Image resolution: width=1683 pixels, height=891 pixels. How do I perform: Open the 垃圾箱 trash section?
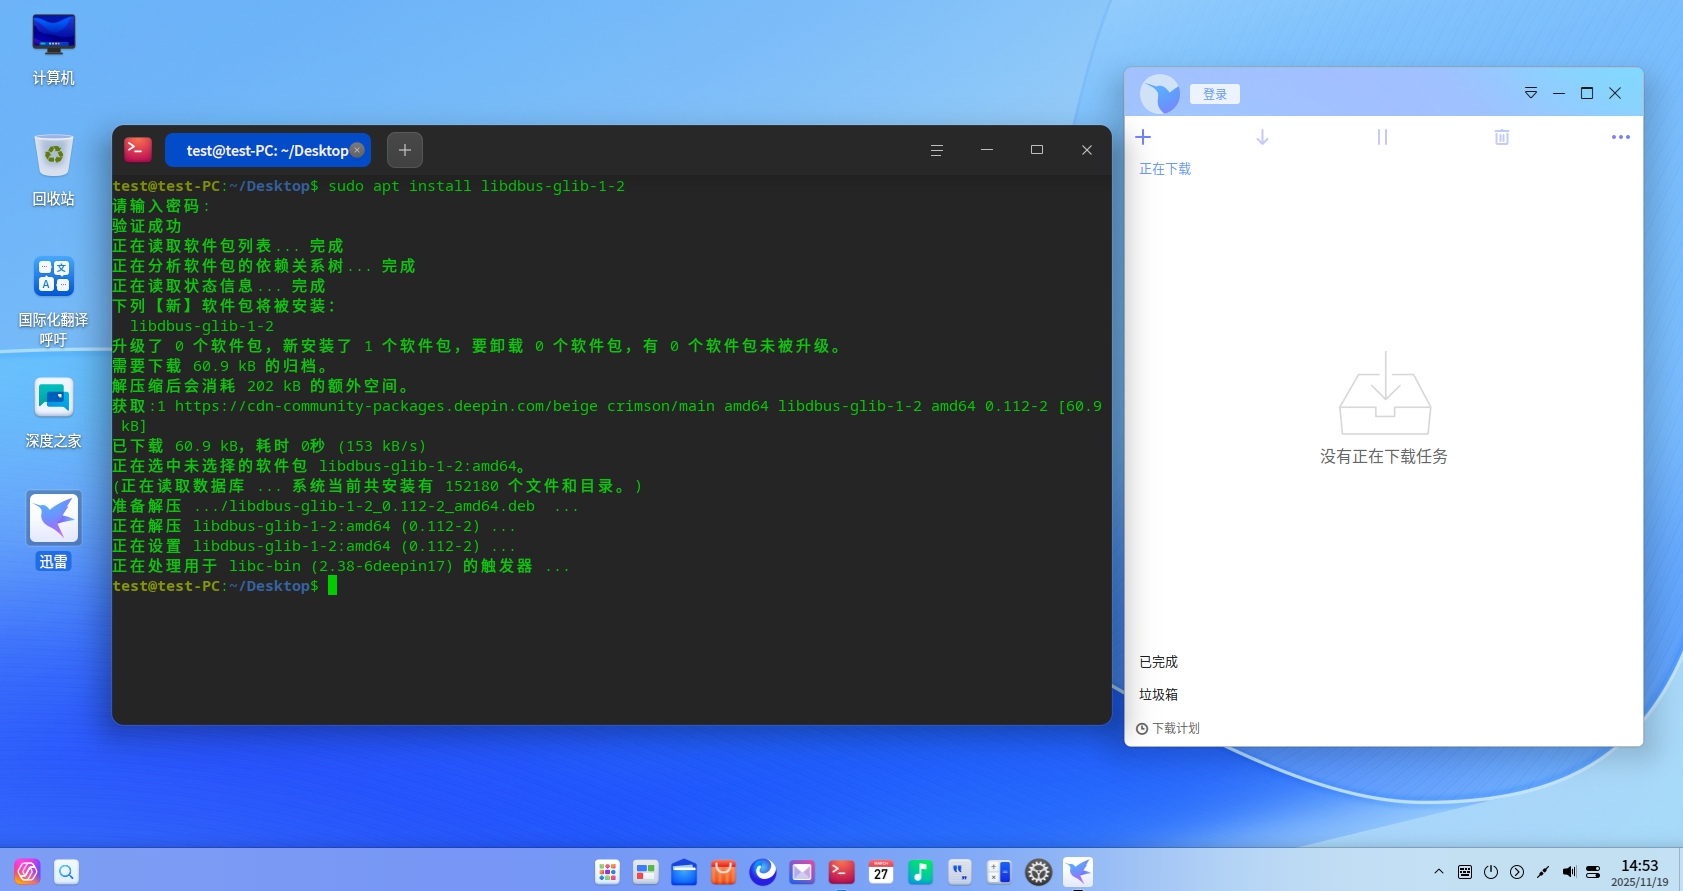pos(1158,694)
